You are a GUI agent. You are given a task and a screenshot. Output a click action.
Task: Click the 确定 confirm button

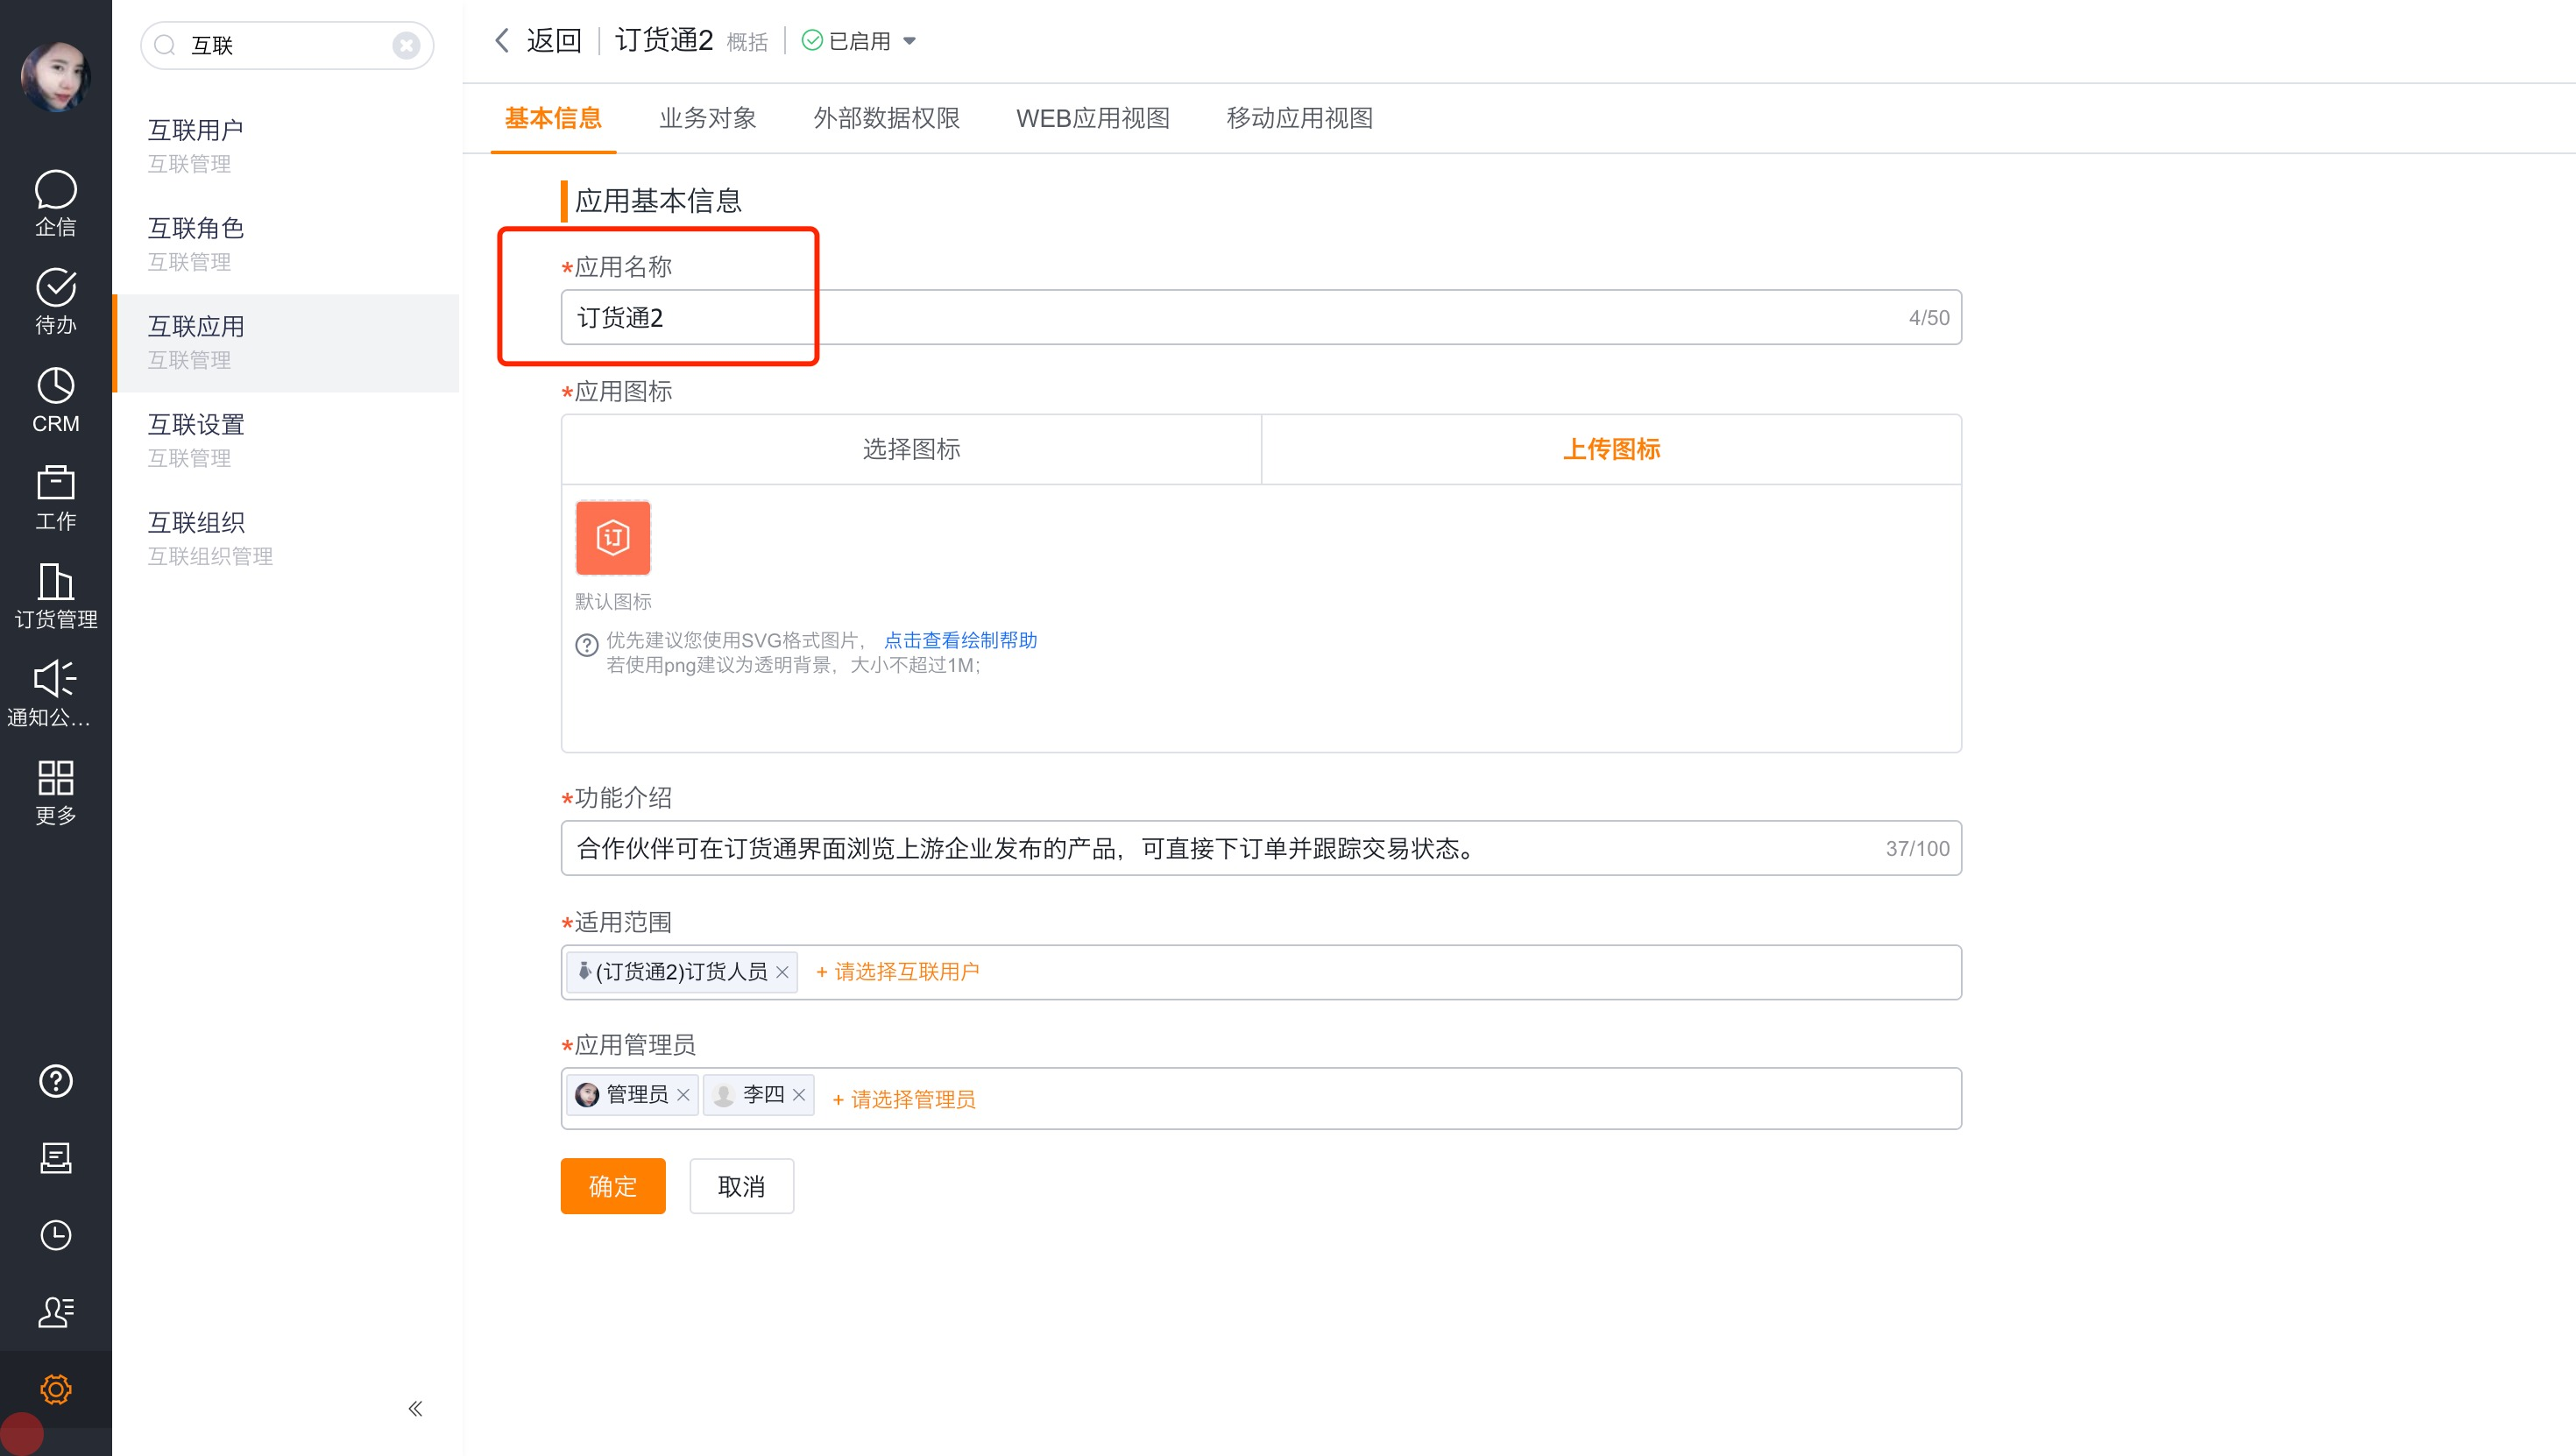coord(612,1186)
